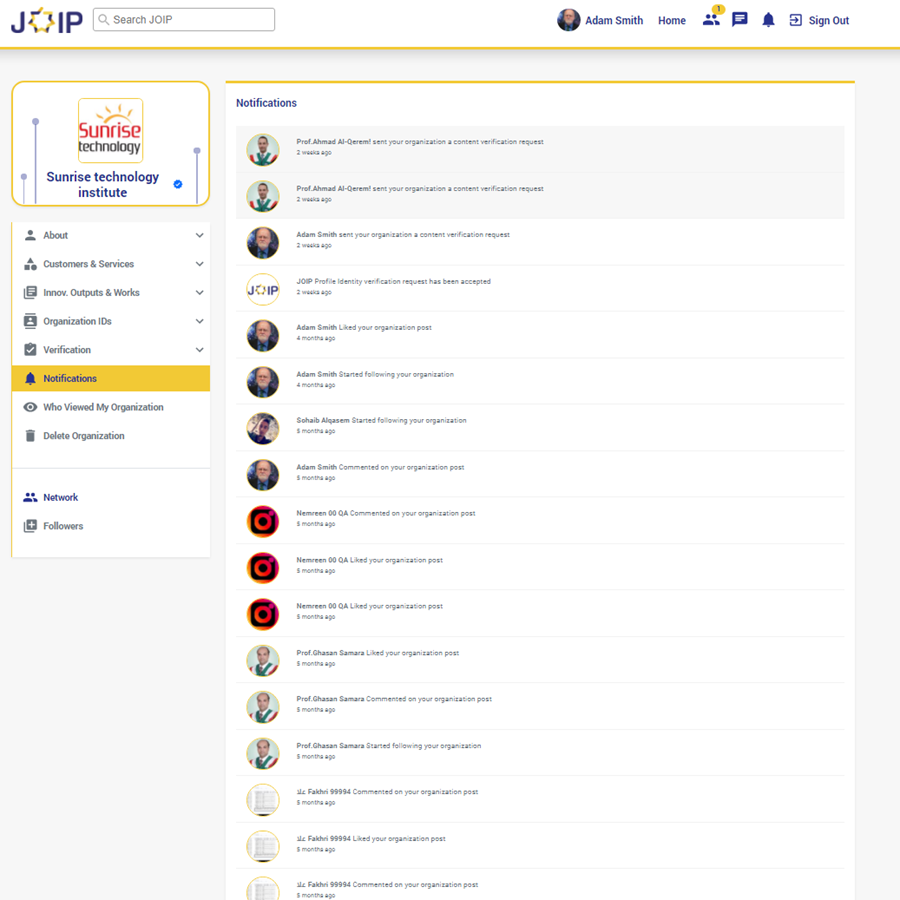Viewport: 900px width, 900px height.
Task: Click the notification bell icon in header
Action: pos(768,20)
